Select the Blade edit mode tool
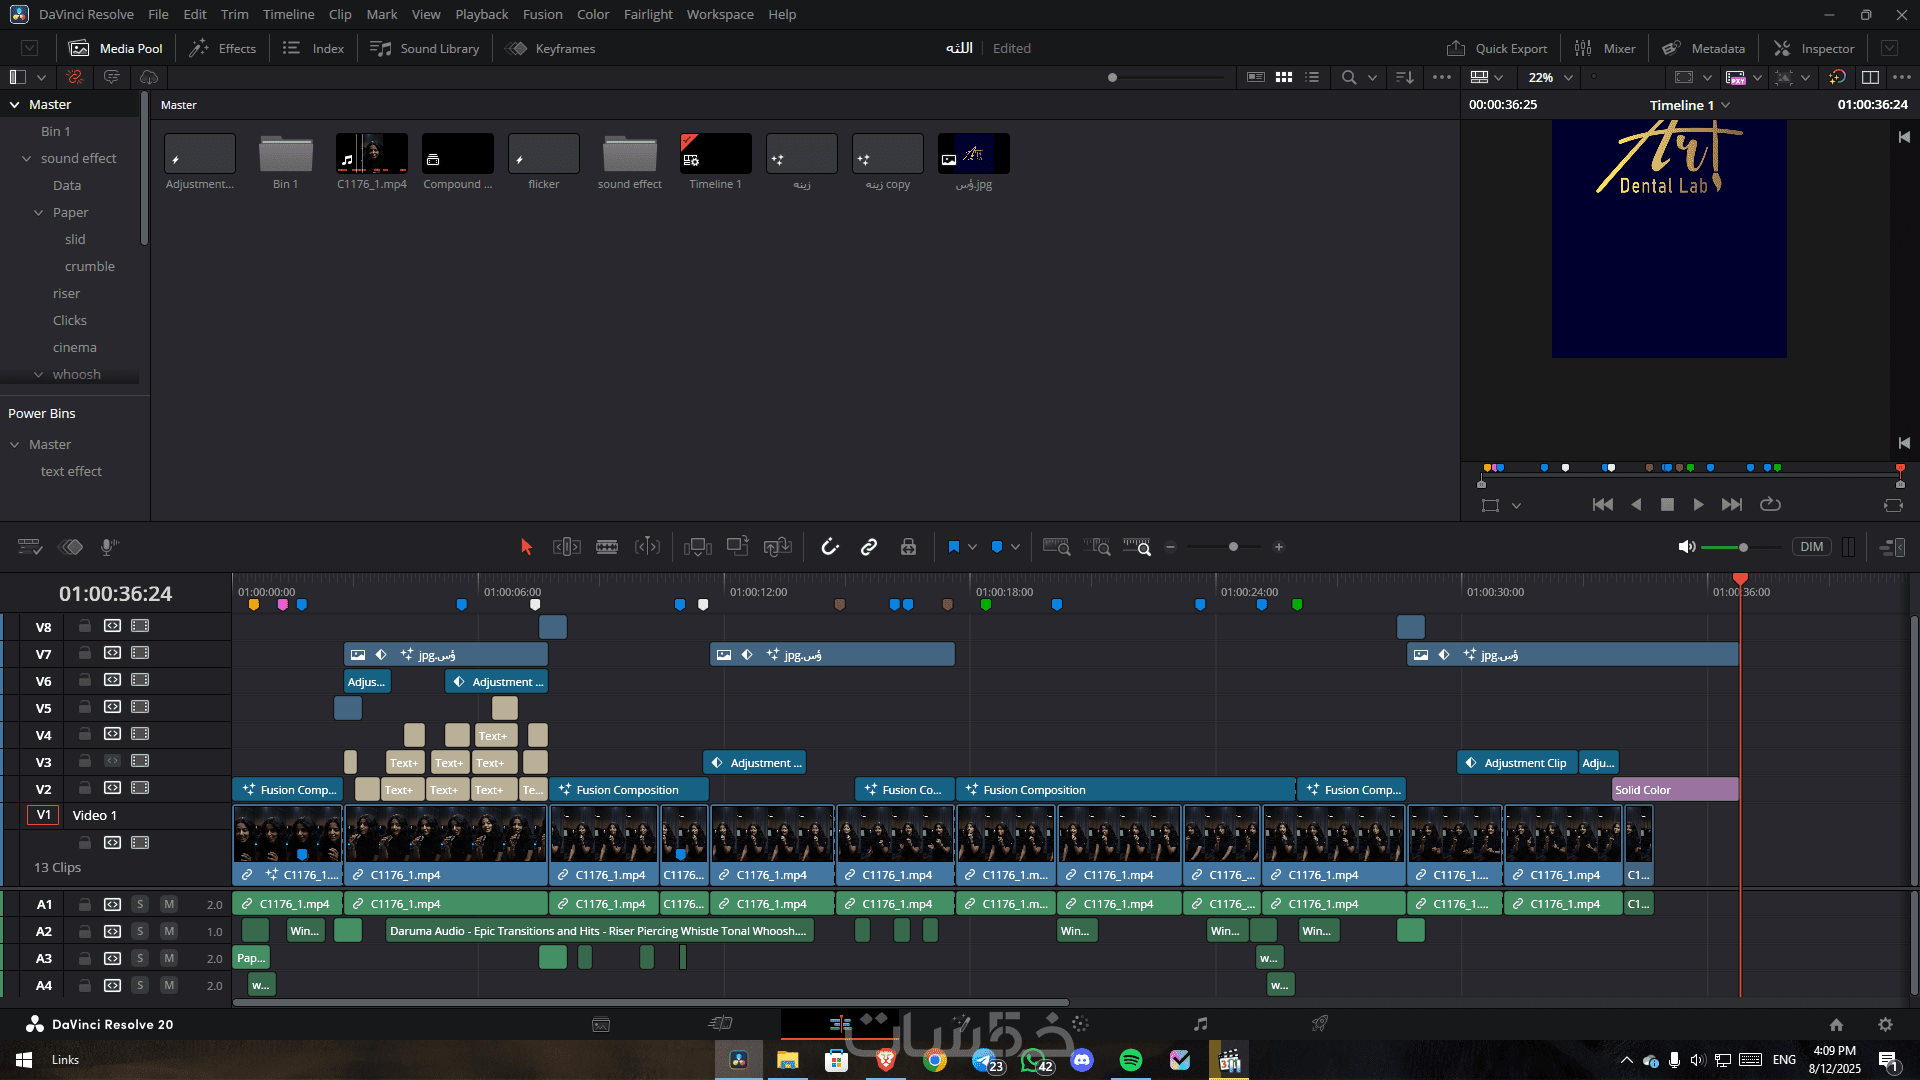This screenshot has height=1080, width=1920. [x=607, y=547]
